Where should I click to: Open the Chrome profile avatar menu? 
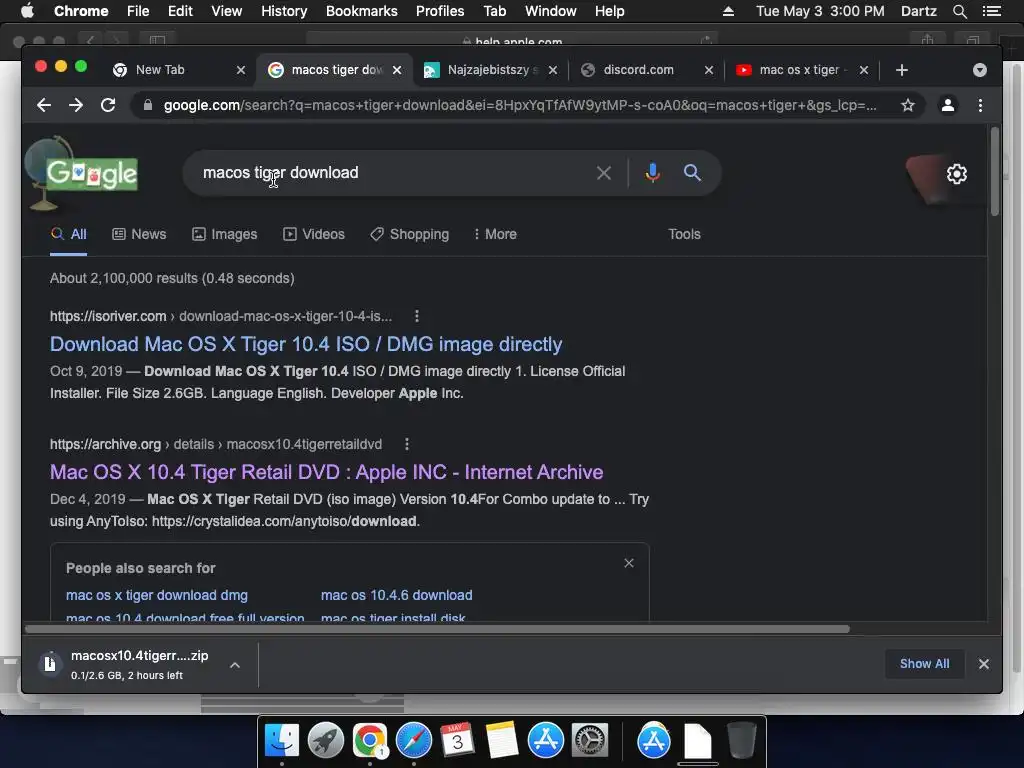coord(948,105)
